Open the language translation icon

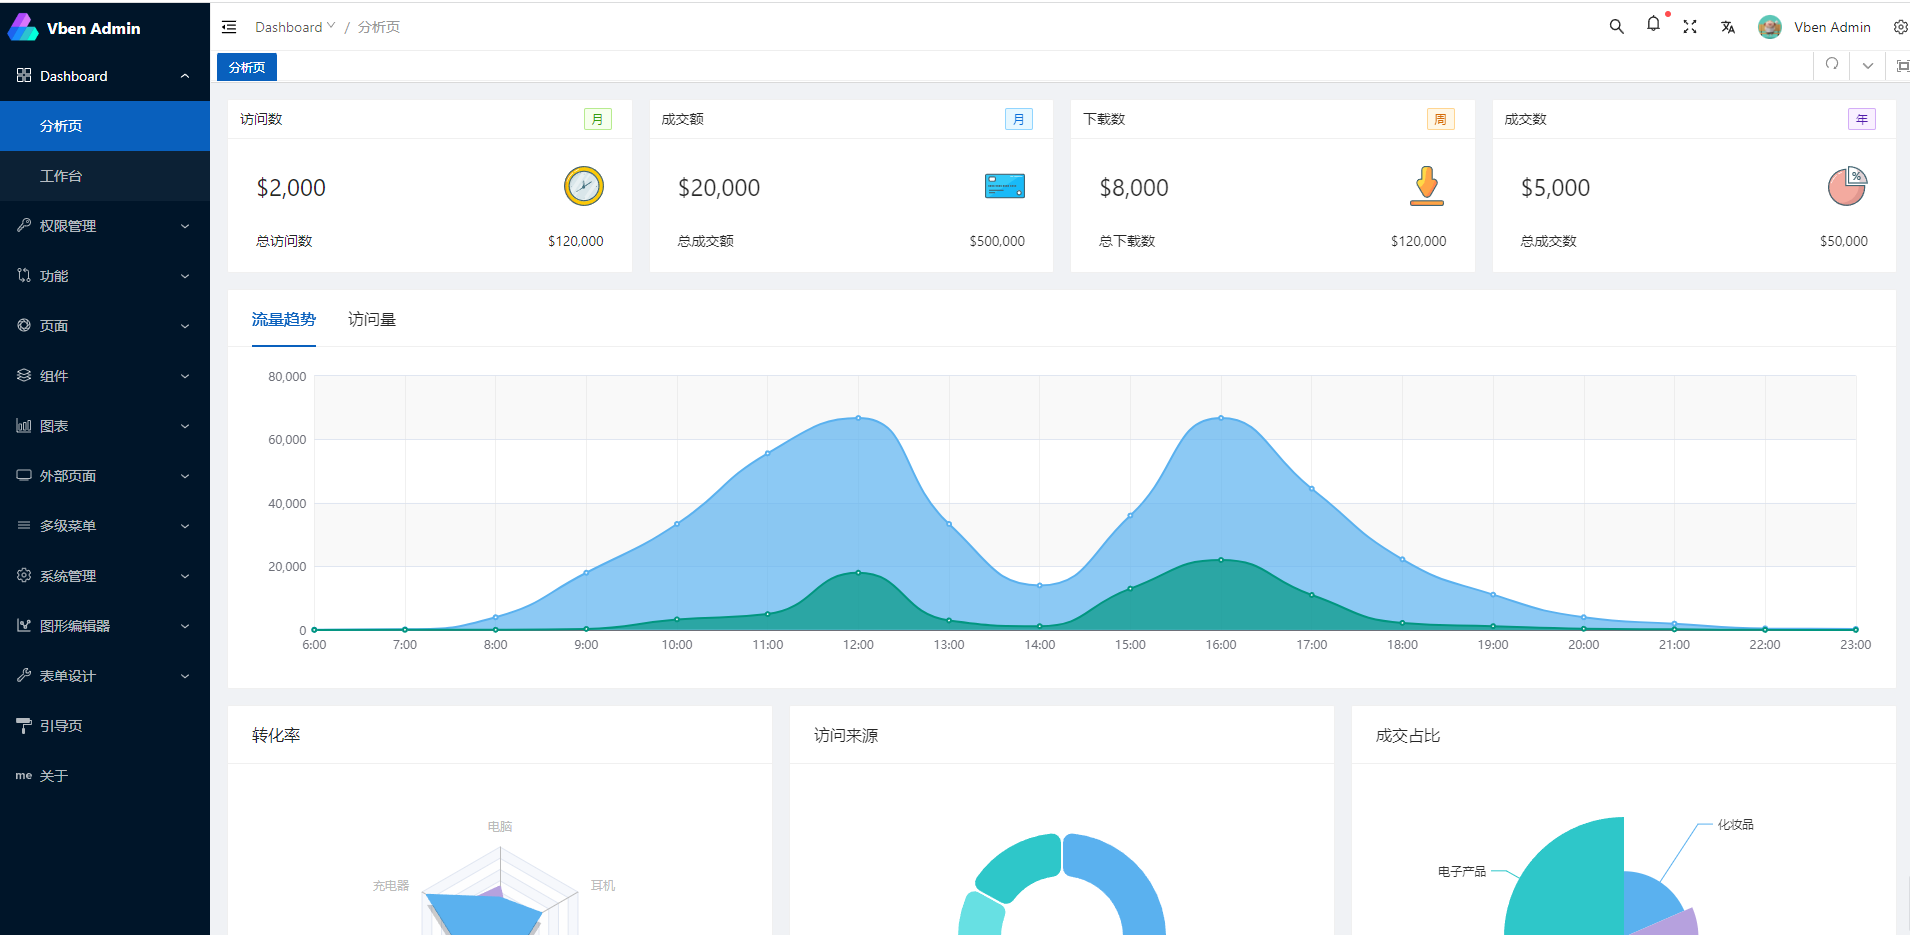pyautogui.click(x=1727, y=27)
